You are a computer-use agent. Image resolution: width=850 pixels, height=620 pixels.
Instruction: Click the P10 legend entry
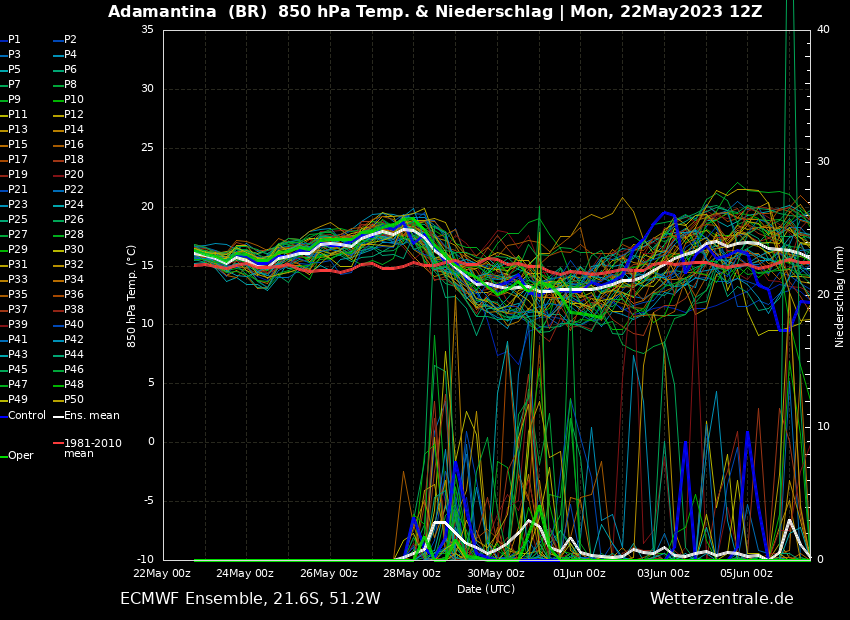click(x=68, y=100)
